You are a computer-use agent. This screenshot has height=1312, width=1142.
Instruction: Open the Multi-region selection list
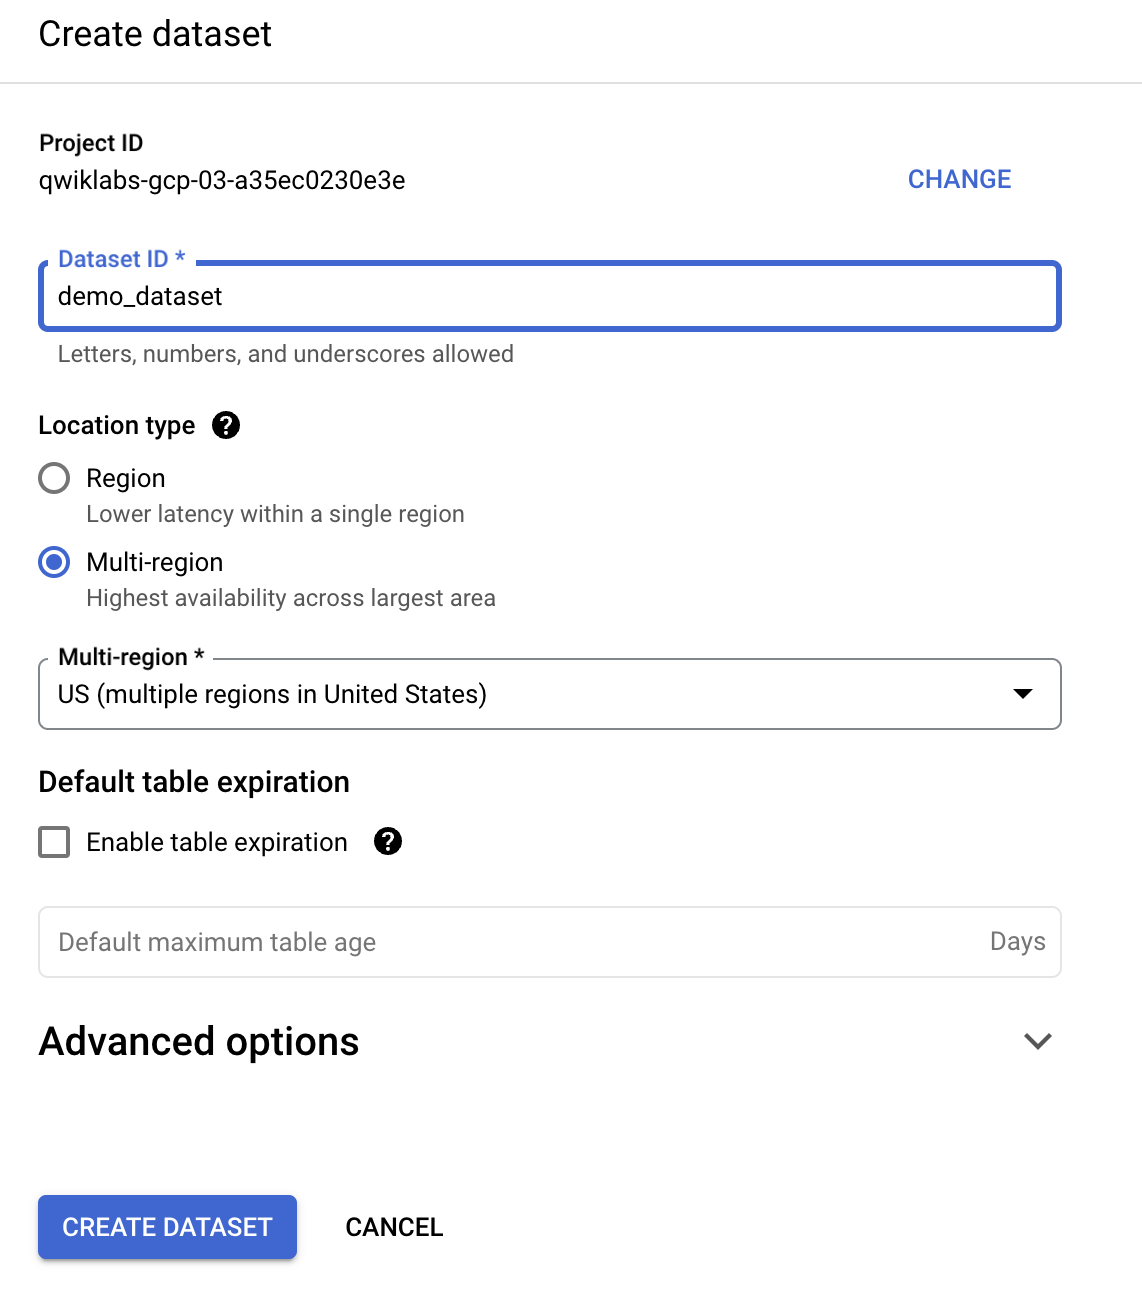(x=549, y=694)
